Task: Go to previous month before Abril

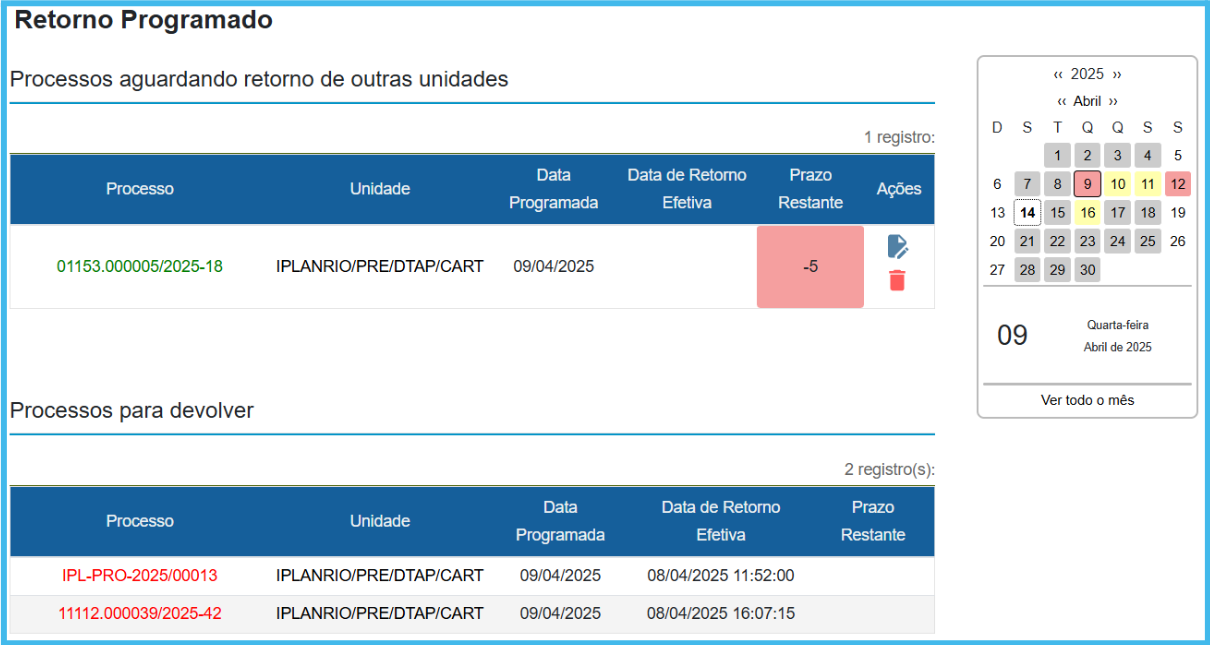Action: coord(1062,102)
